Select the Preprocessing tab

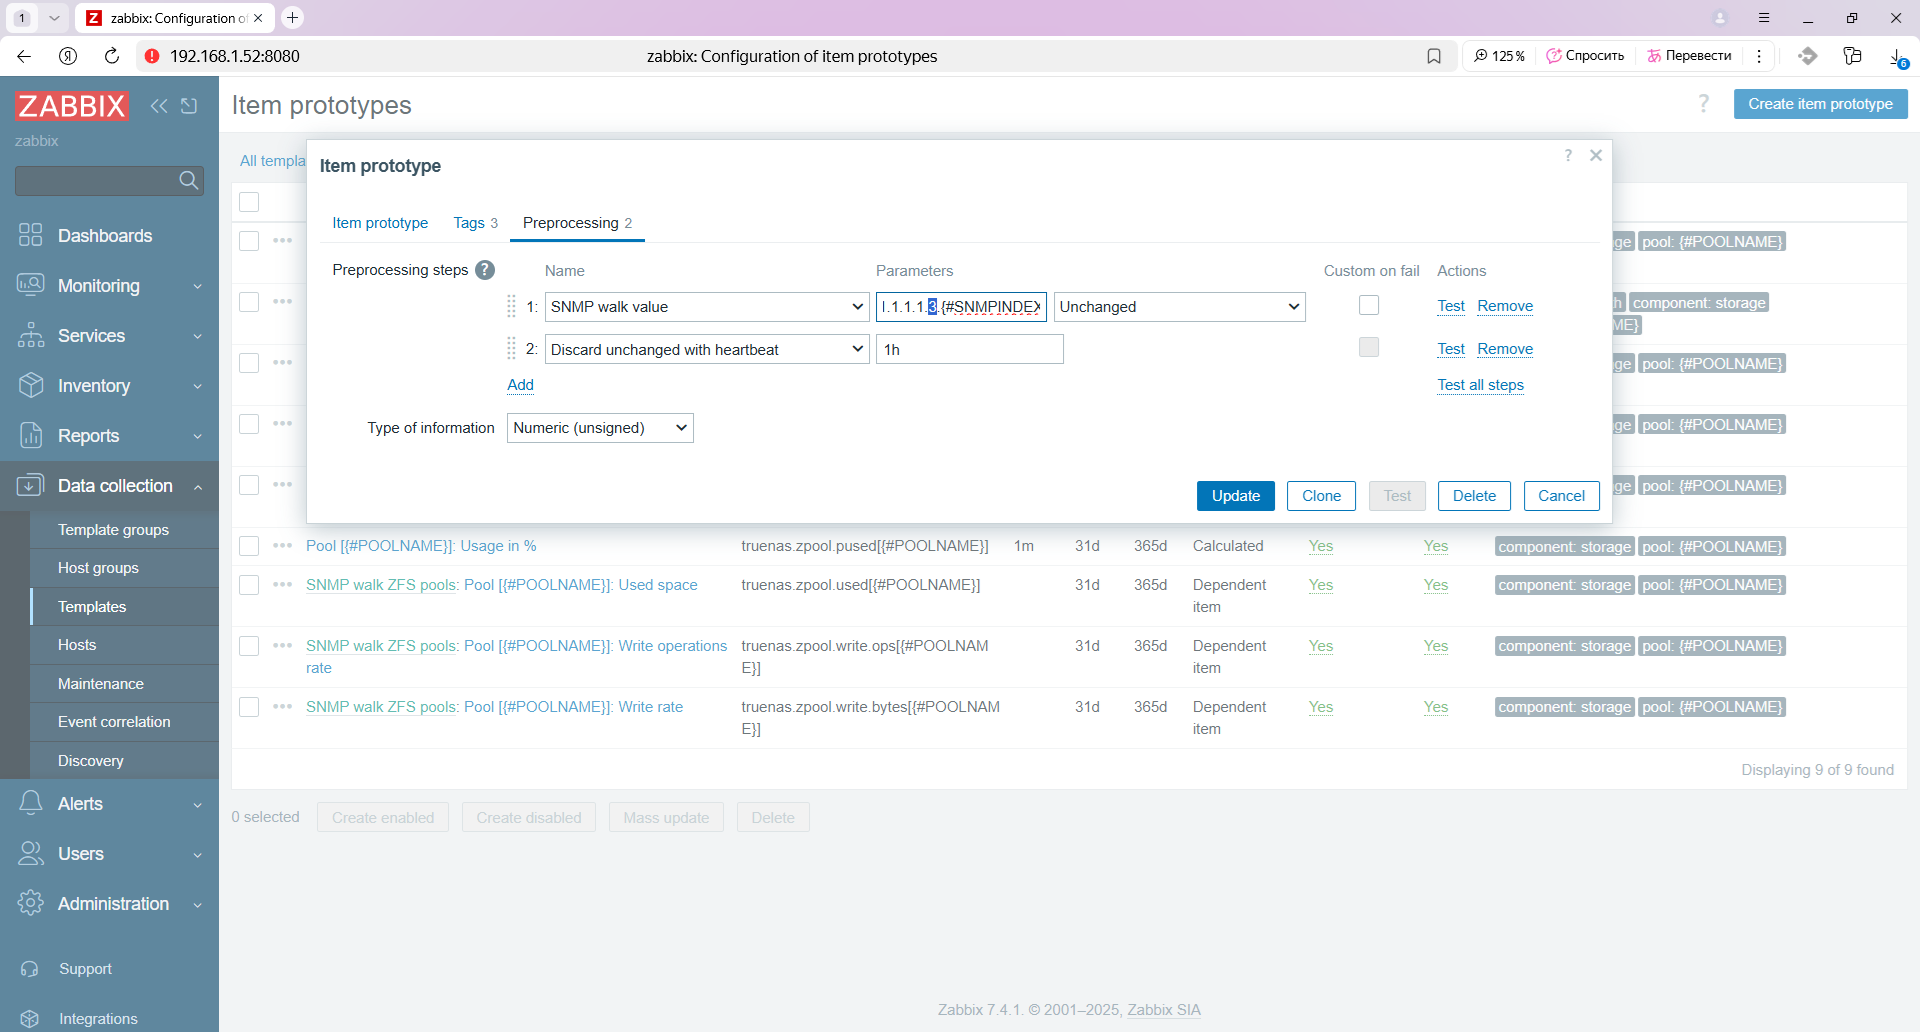[577, 223]
